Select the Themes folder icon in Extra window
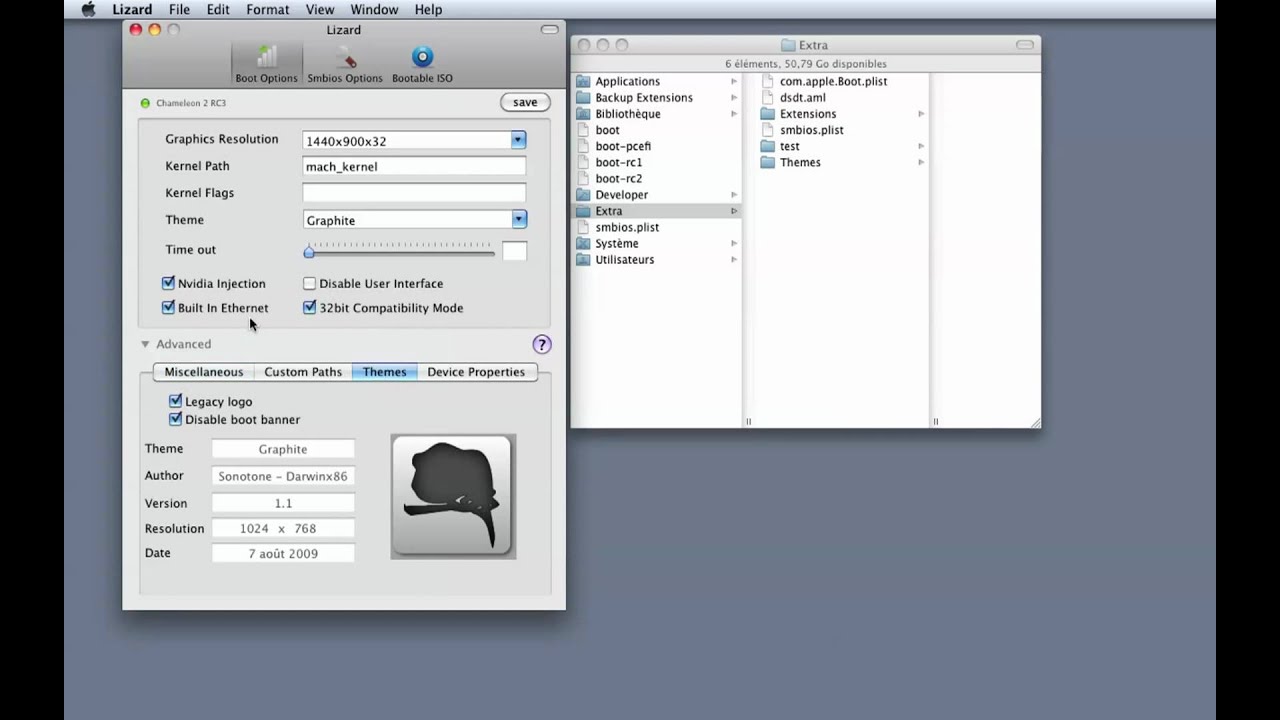 pos(768,162)
